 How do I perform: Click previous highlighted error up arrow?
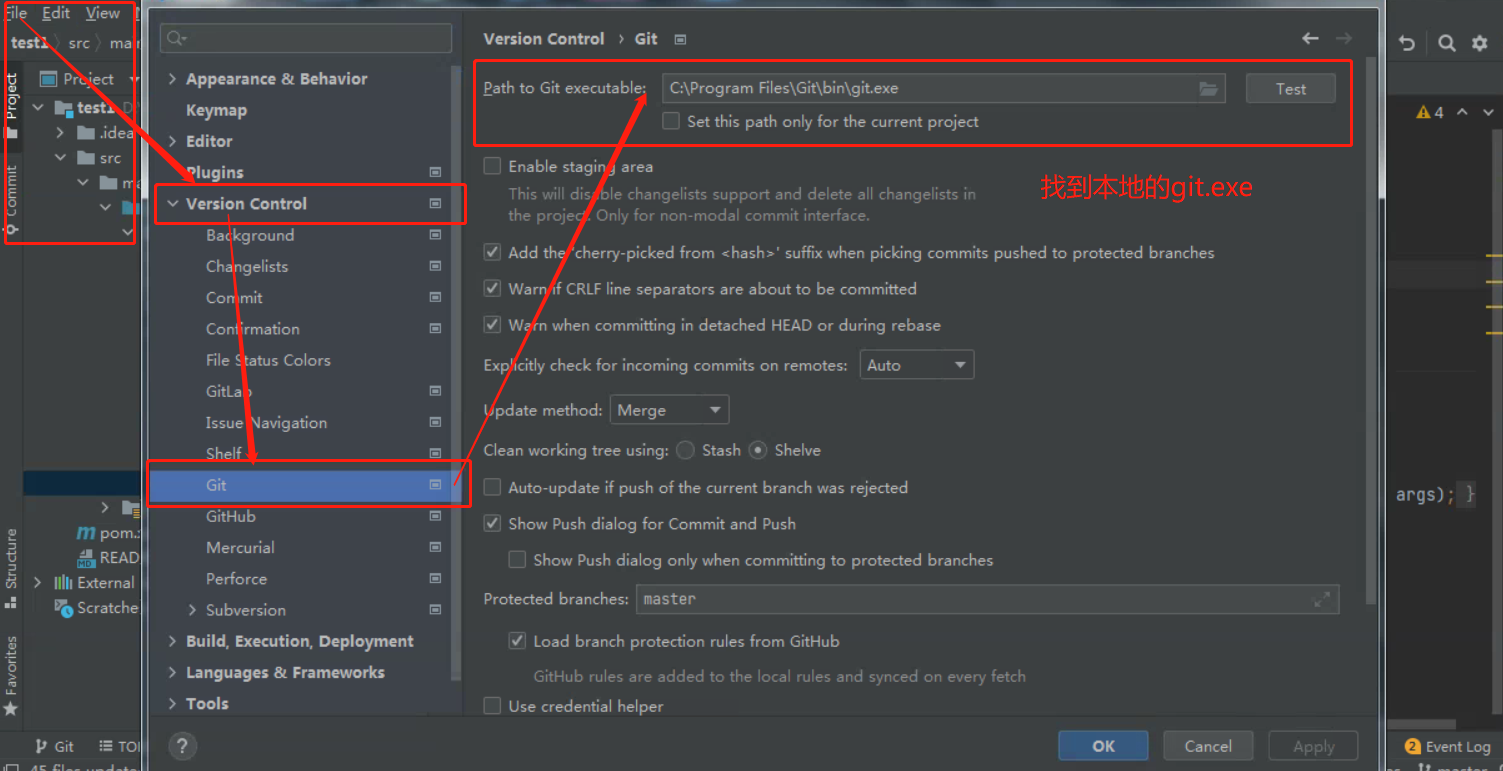coord(1462,113)
